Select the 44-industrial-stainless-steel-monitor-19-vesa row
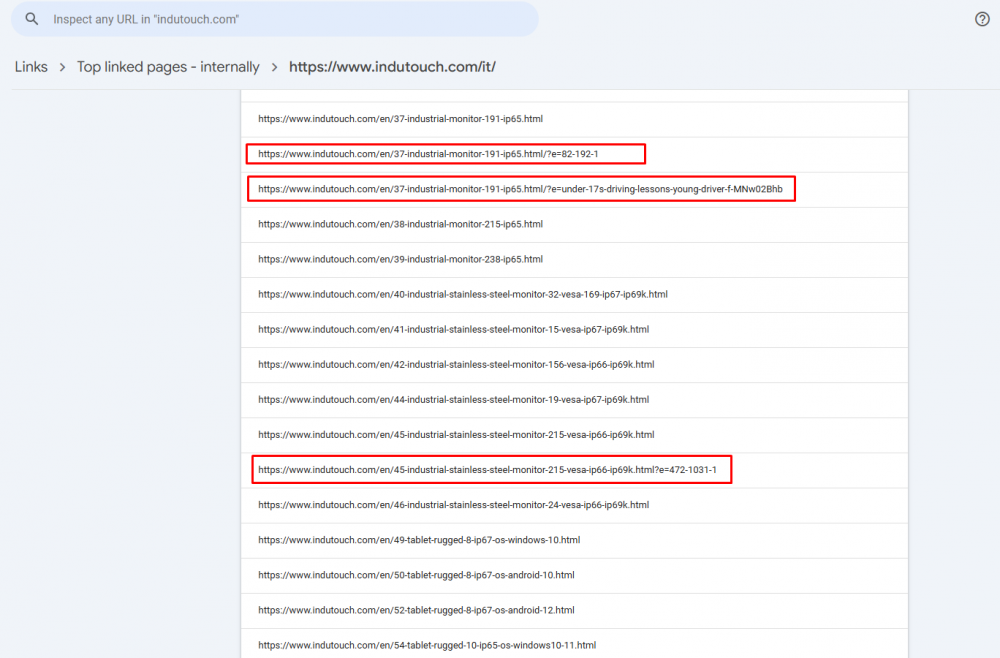 (575, 400)
